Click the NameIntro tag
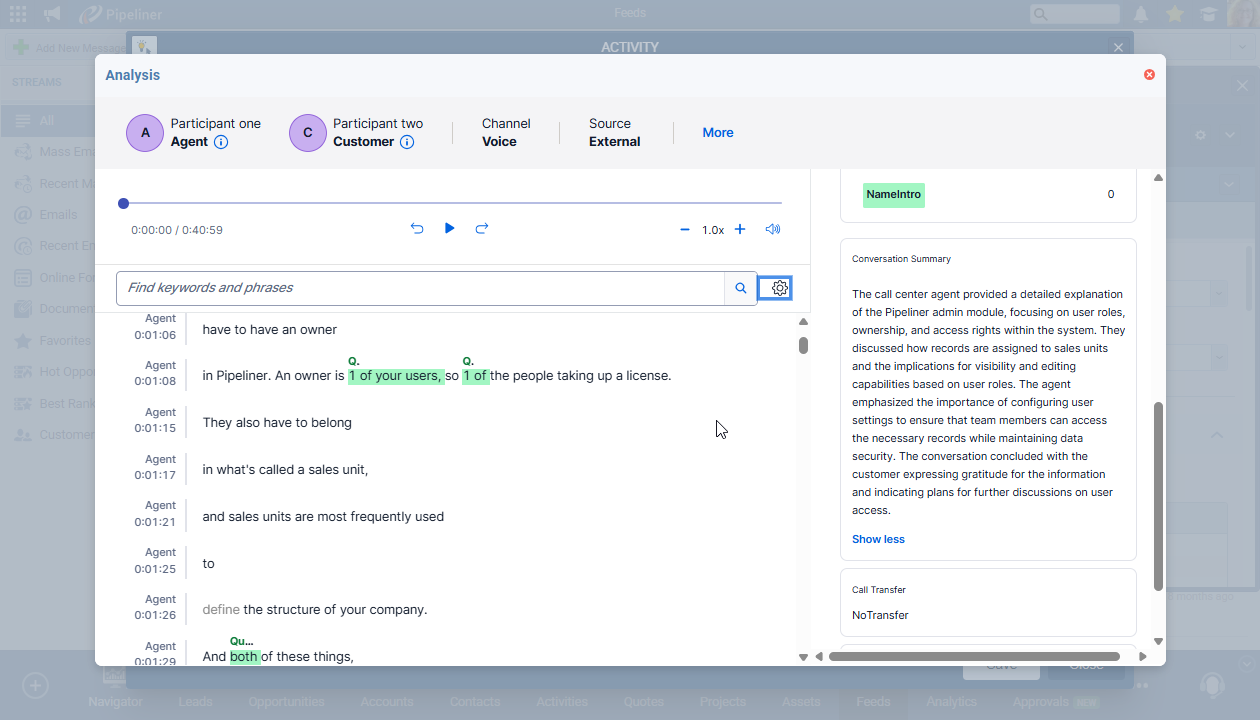This screenshot has width=1260, height=720. [893, 195]
